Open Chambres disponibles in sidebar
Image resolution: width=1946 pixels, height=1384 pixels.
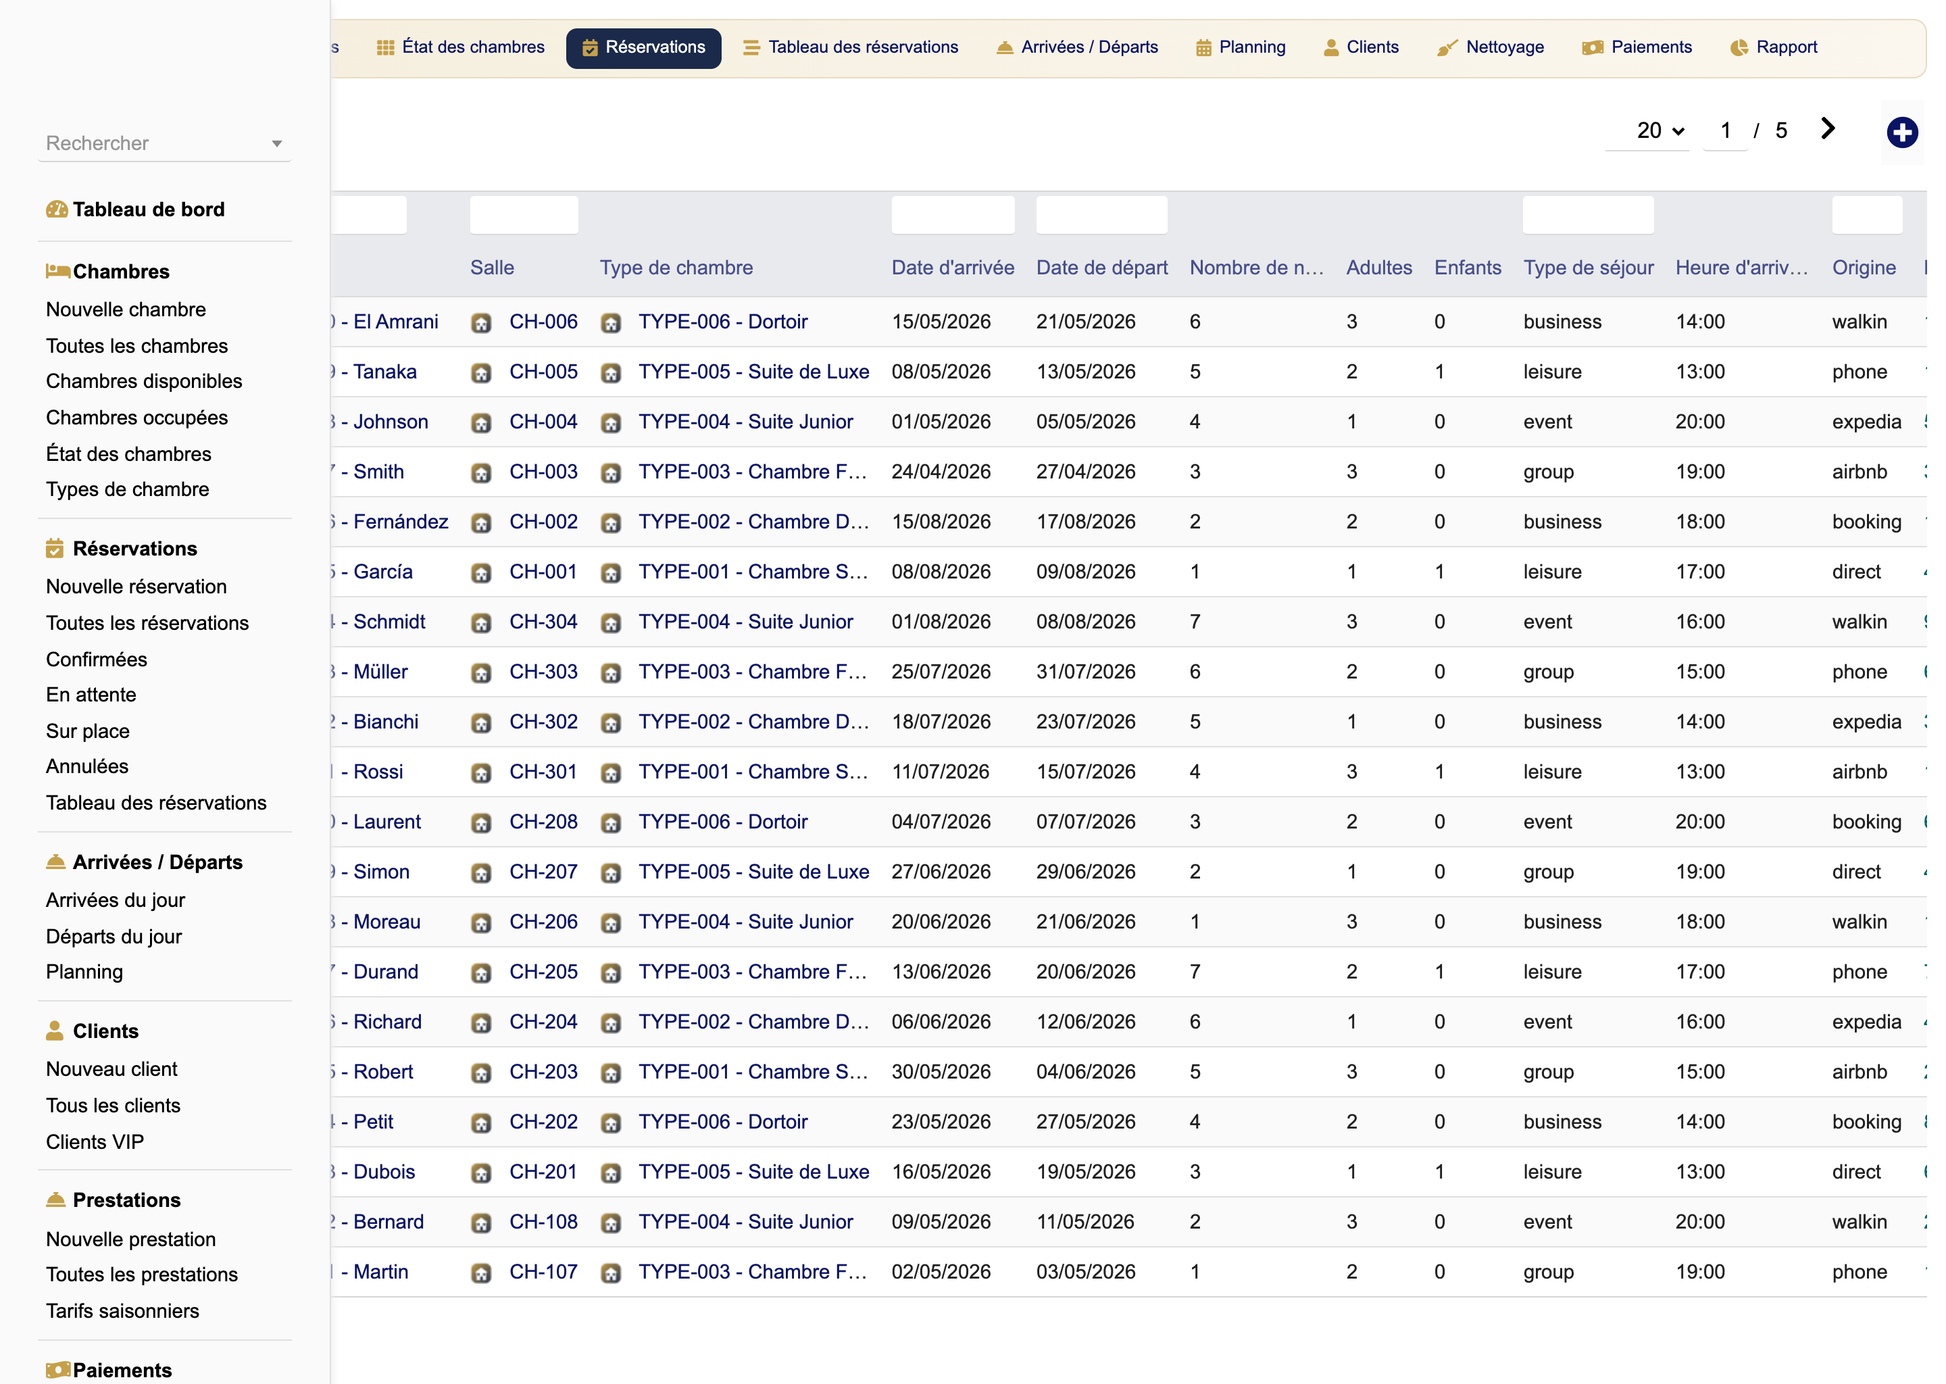pyautogui.click(x=144, y=381)
